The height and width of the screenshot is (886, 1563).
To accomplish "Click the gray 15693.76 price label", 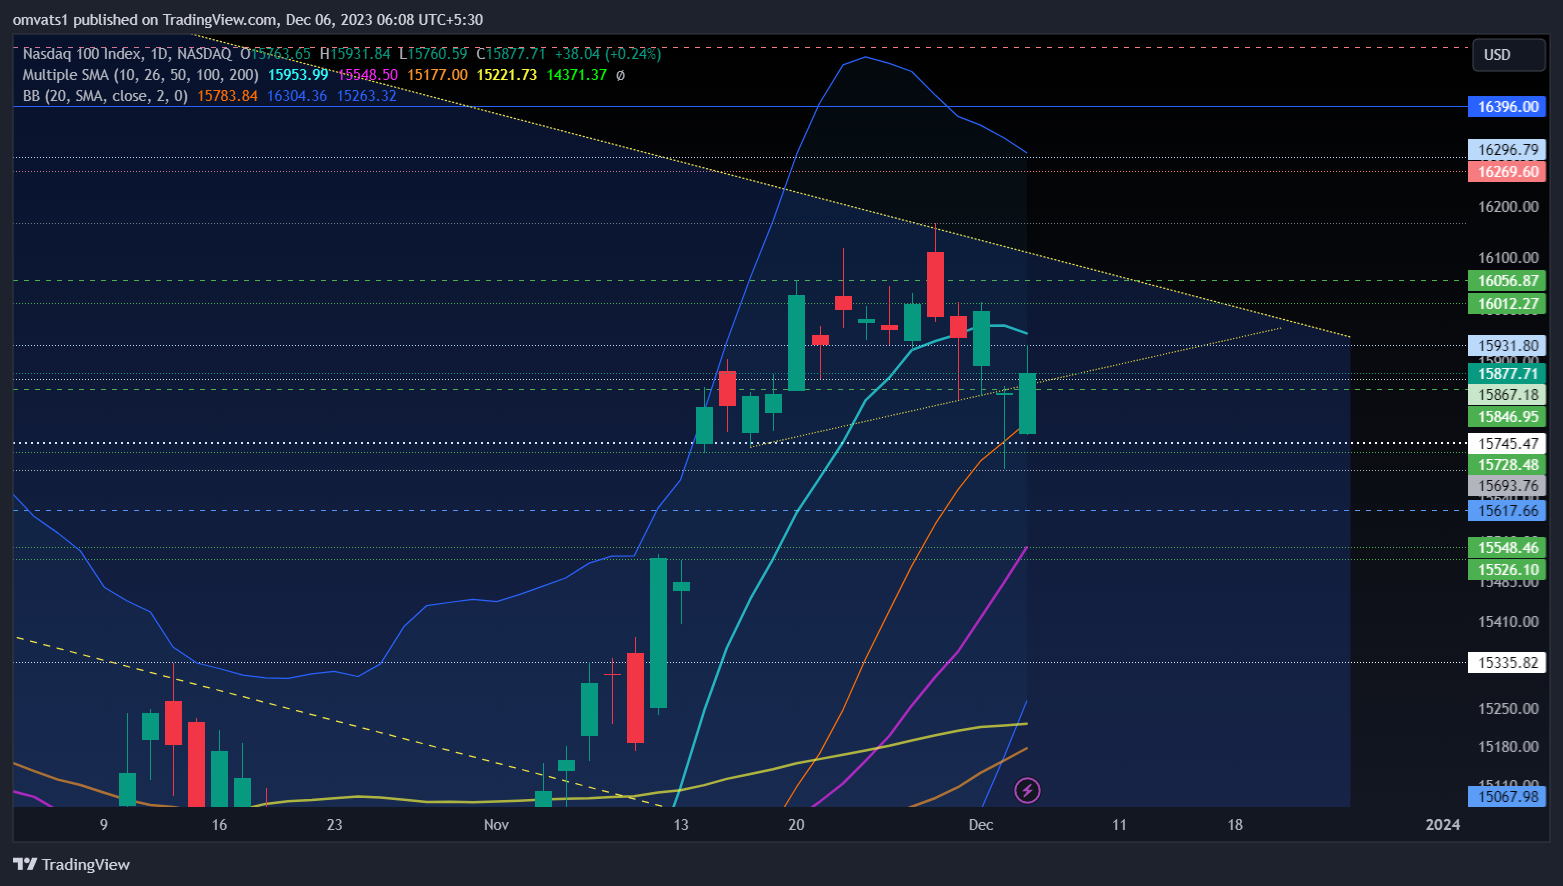I will point(1507,486).
